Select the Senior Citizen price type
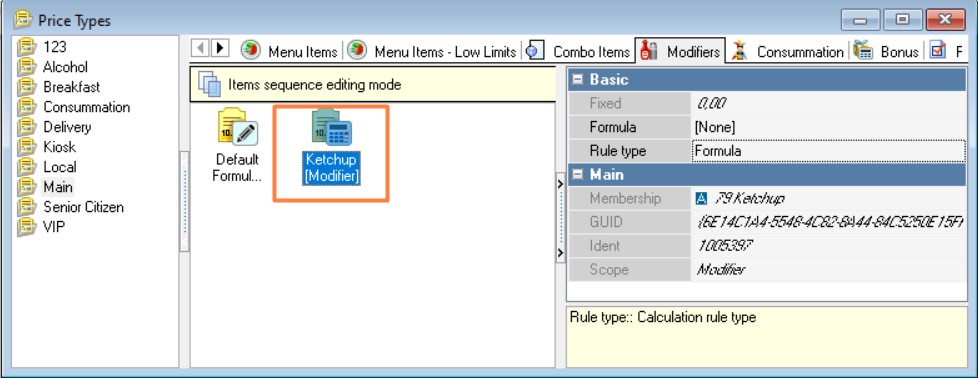The height and width of the screenshot is (378, 978). tap(83, 206)
